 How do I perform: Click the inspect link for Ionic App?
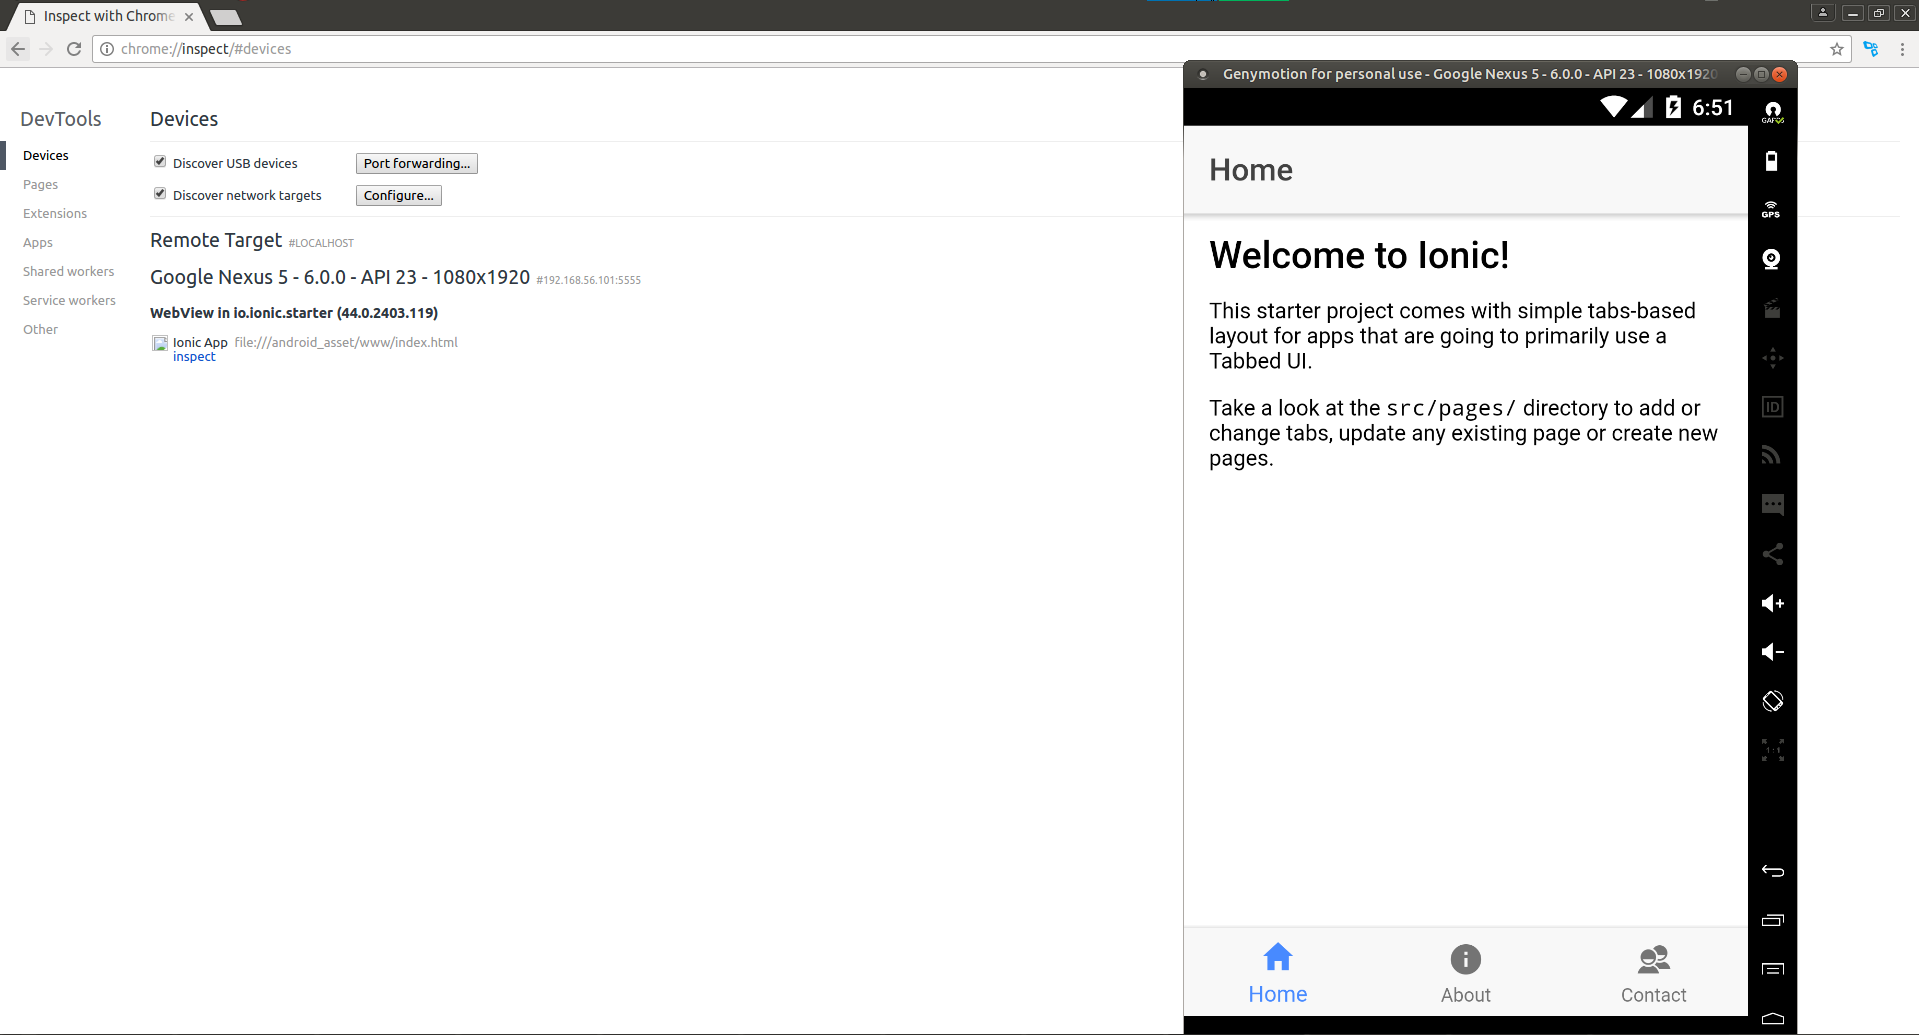(x=194, y=357)
